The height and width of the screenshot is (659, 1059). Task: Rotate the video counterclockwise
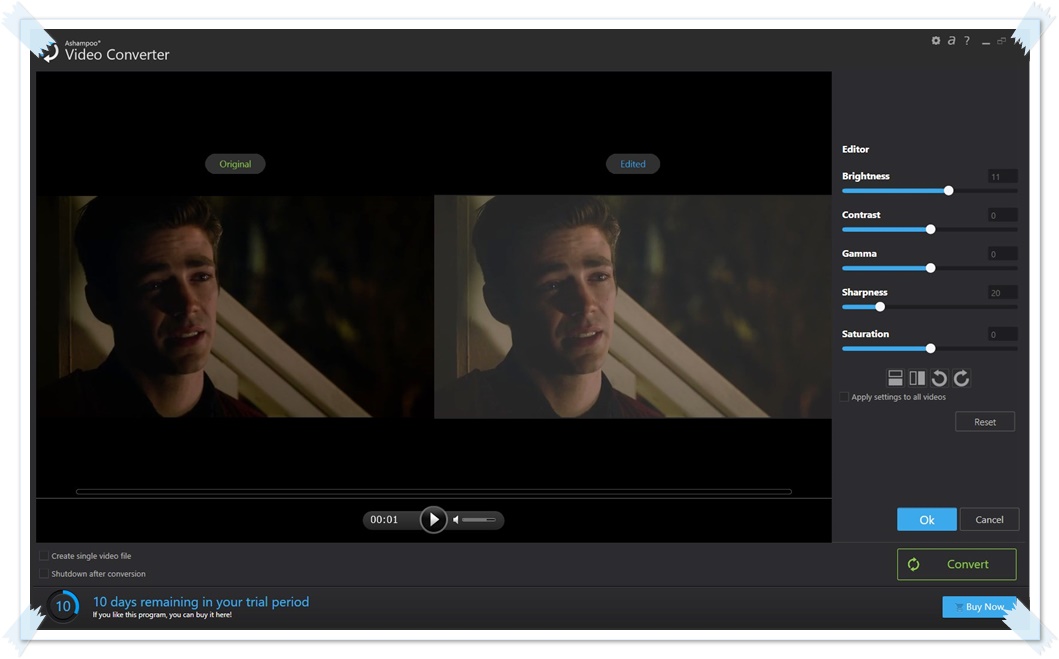point(939,378)
